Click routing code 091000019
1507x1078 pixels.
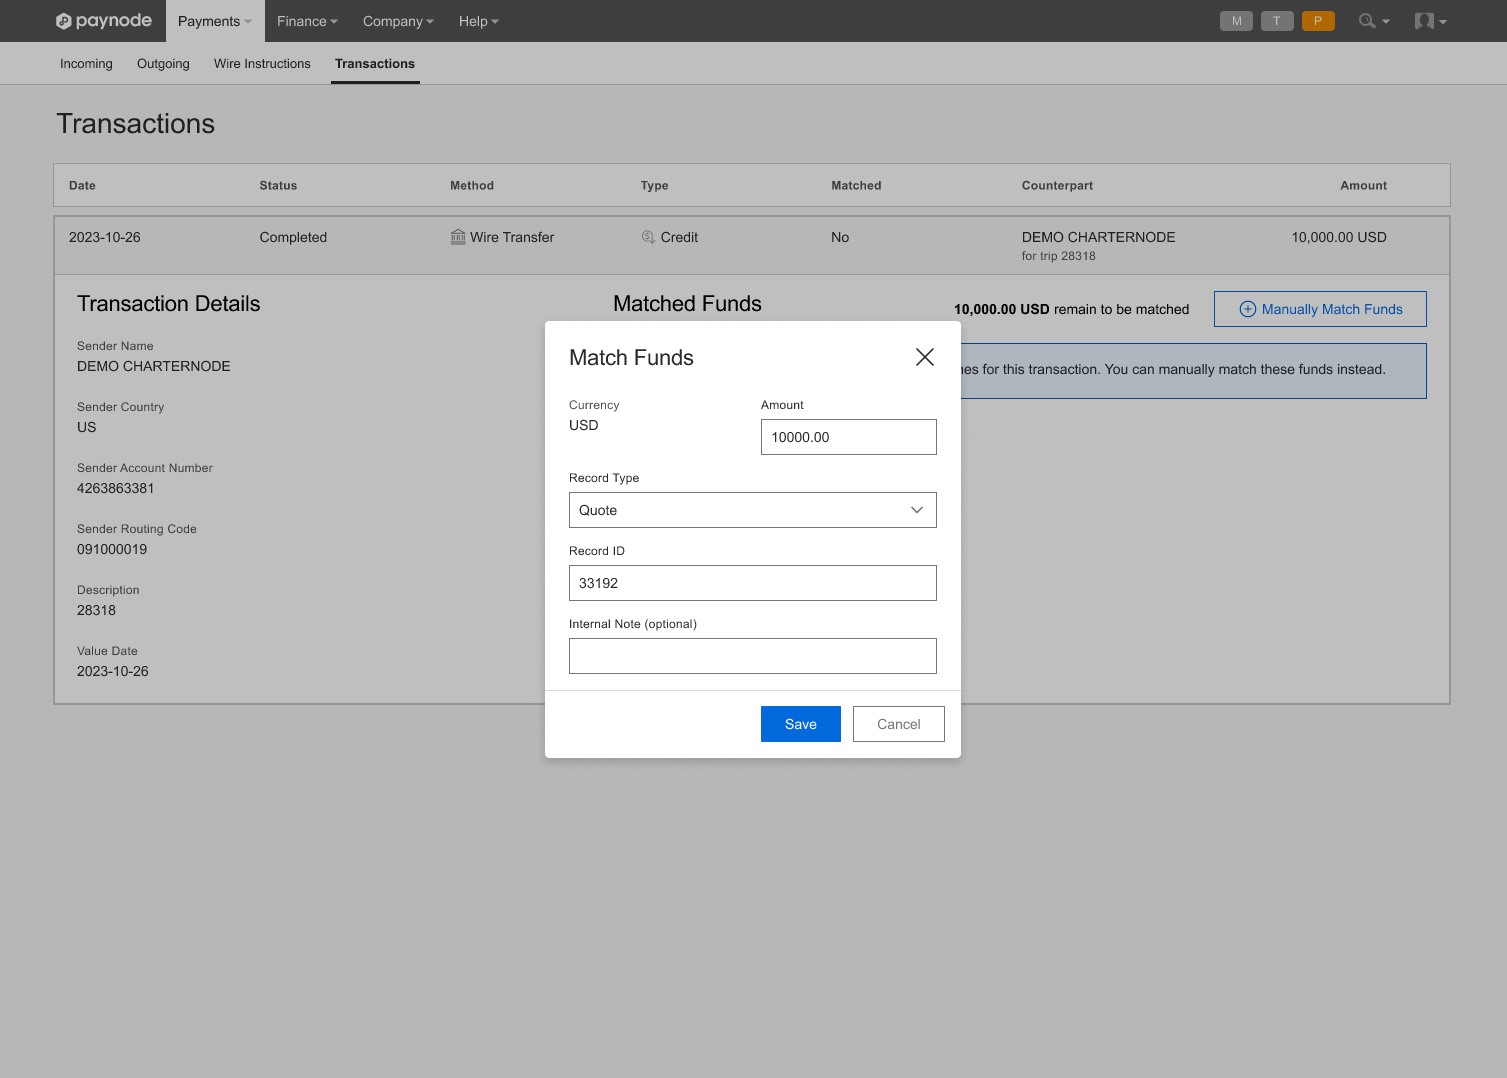coord(112,549)
